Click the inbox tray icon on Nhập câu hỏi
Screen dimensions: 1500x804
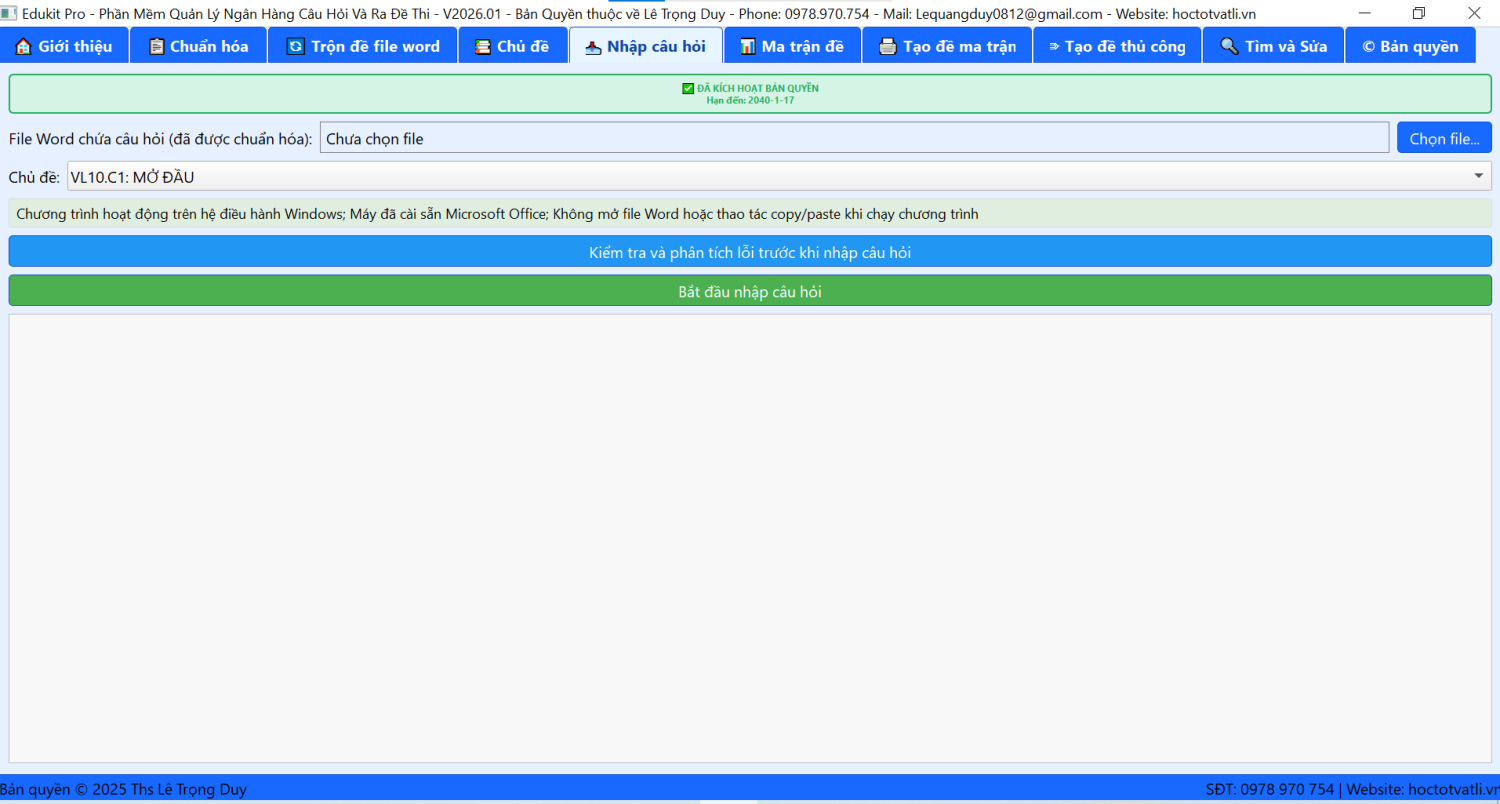592,47
